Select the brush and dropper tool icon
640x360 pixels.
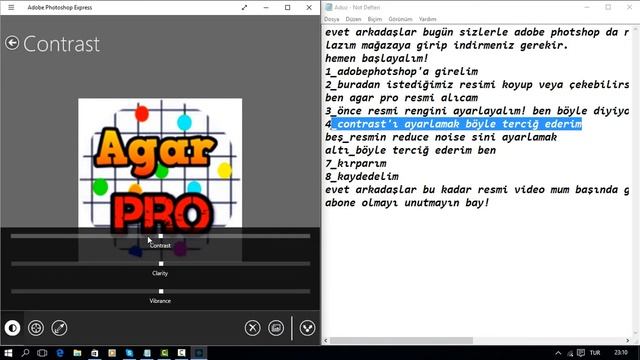[x=59, y=328]
